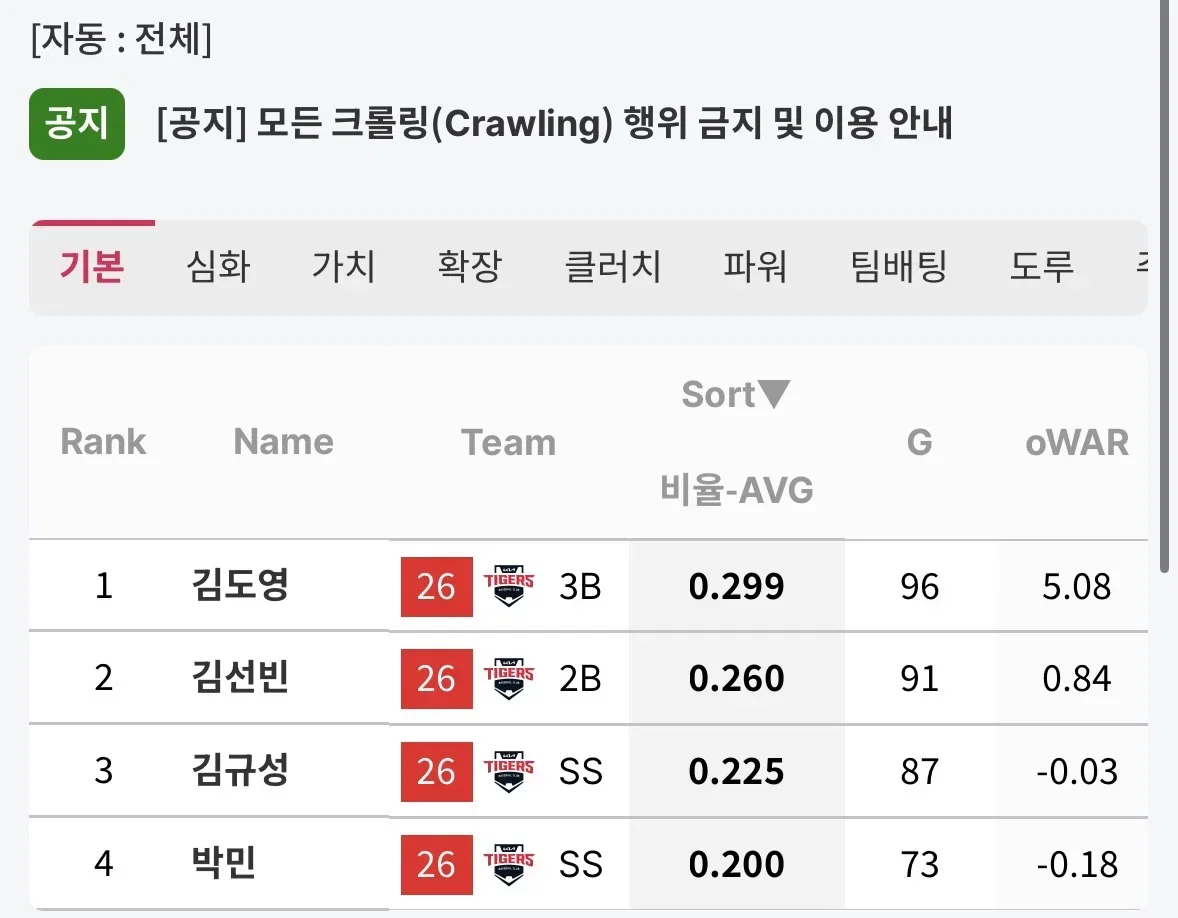This screenshot has height=918, width=1178.
Task: Click the Tigers logo in 박민 row
Action: pyautogui.click(x=509, y=864)
